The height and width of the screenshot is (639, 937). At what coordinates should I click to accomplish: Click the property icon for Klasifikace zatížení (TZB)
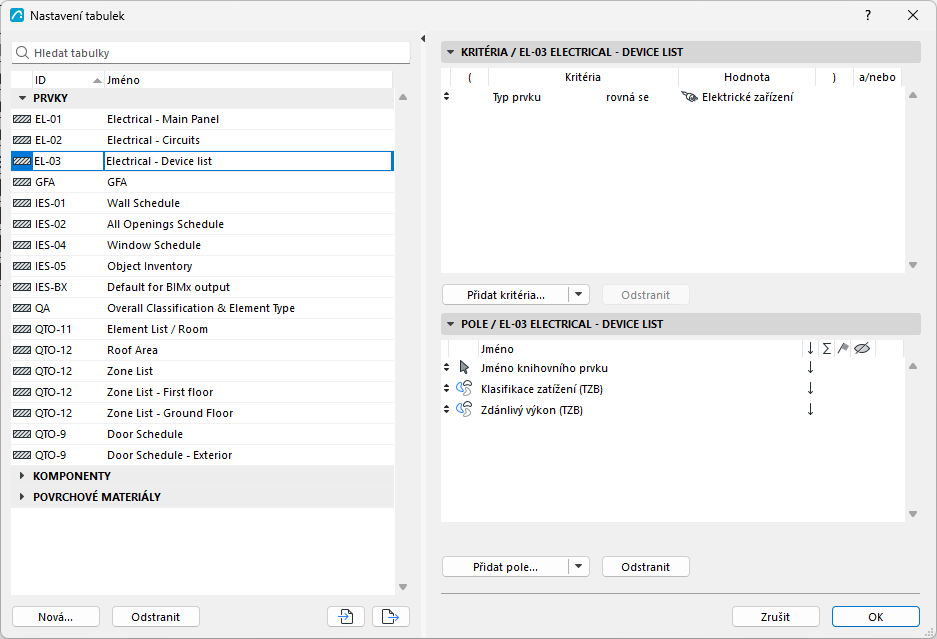point(464,389)
